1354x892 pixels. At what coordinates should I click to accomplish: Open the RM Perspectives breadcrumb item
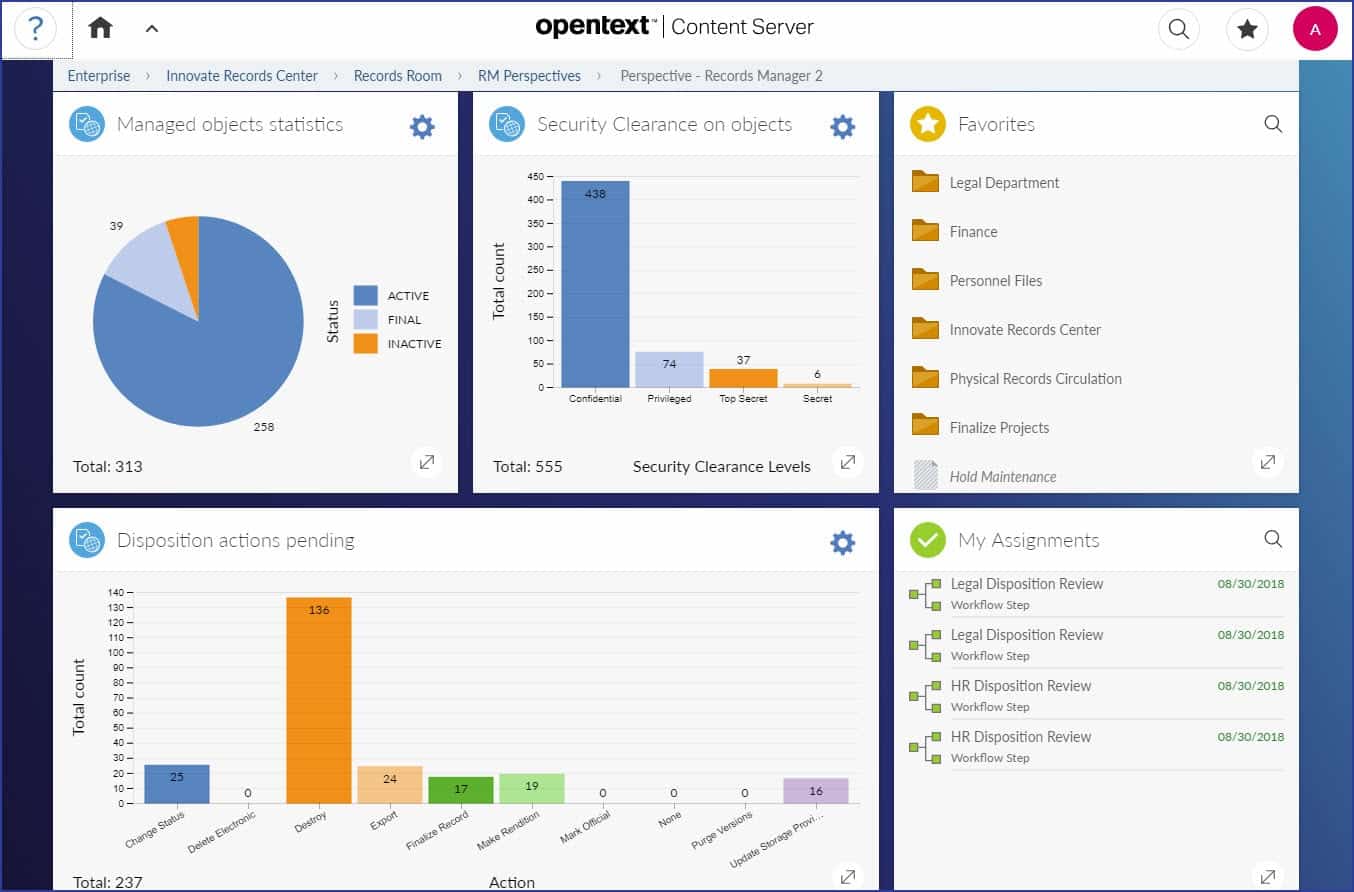pos(529,75)
